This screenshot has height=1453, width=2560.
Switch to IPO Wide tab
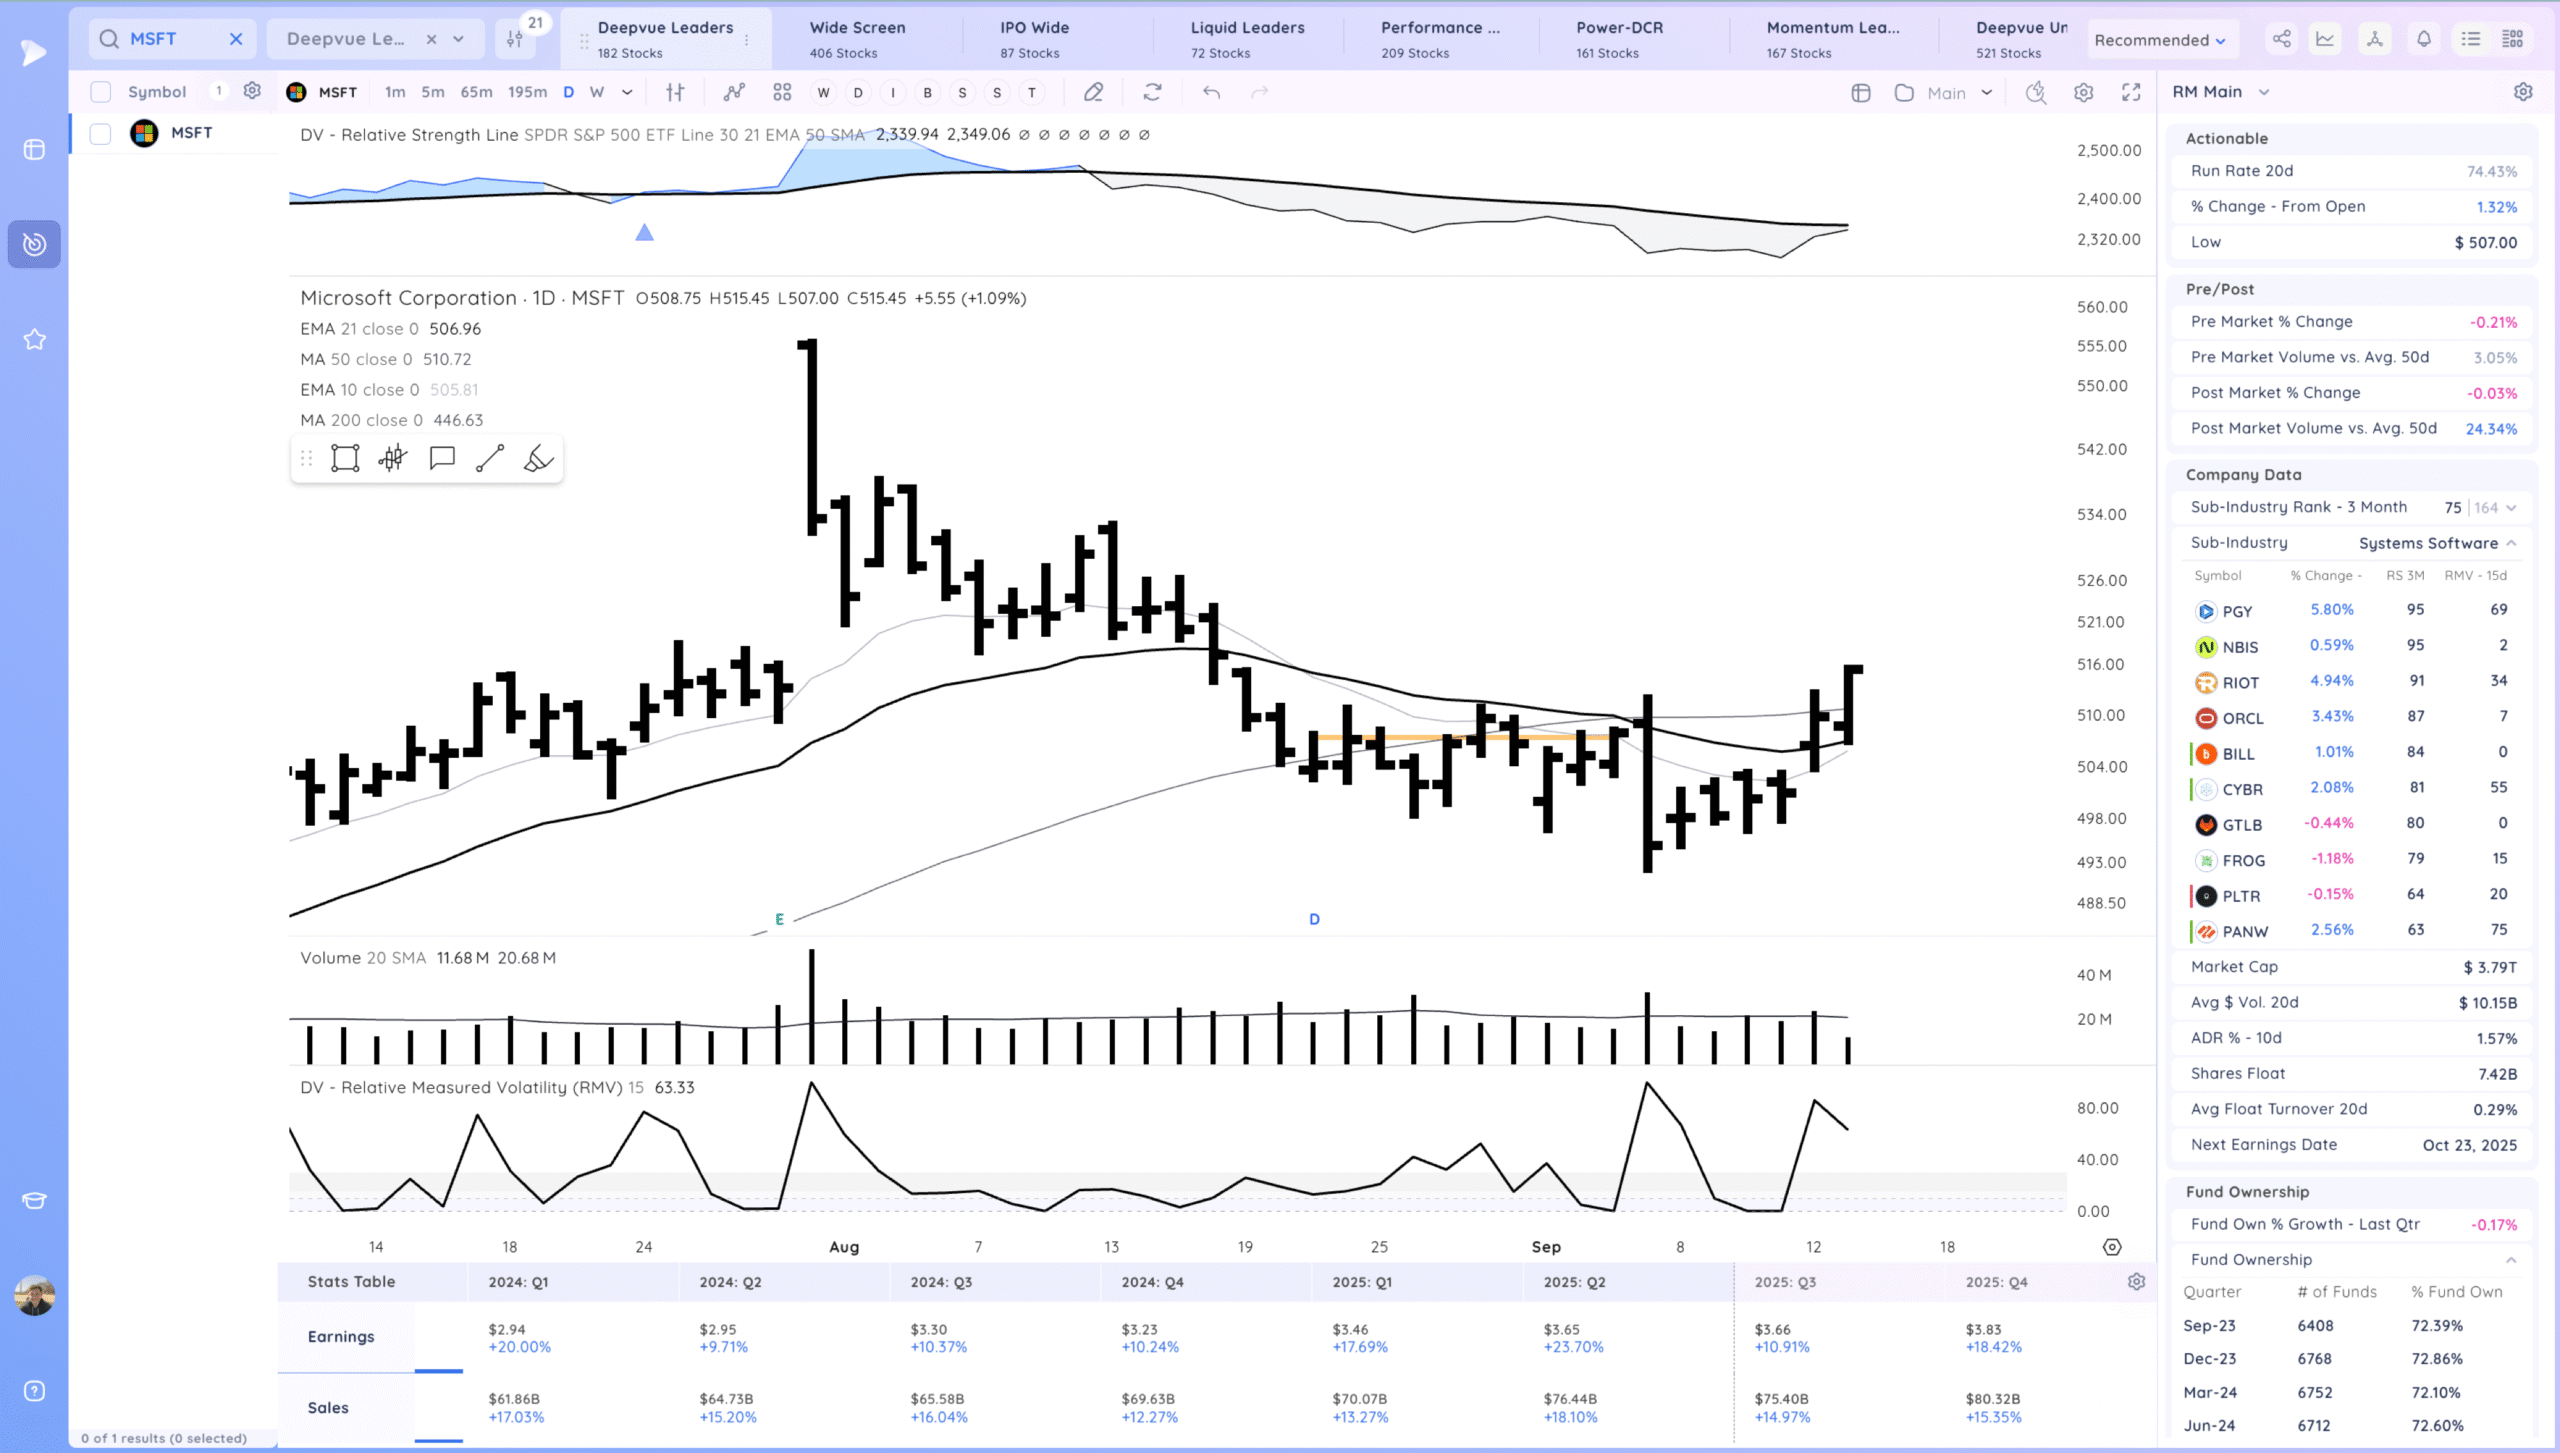1035,39
